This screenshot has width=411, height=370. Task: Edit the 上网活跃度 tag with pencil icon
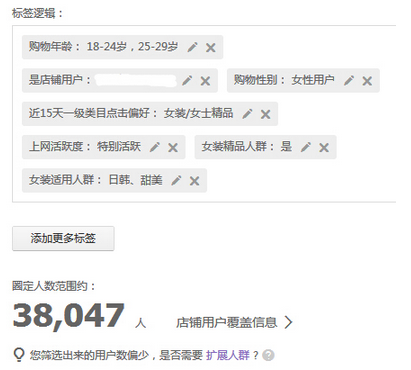pos(155,147)
